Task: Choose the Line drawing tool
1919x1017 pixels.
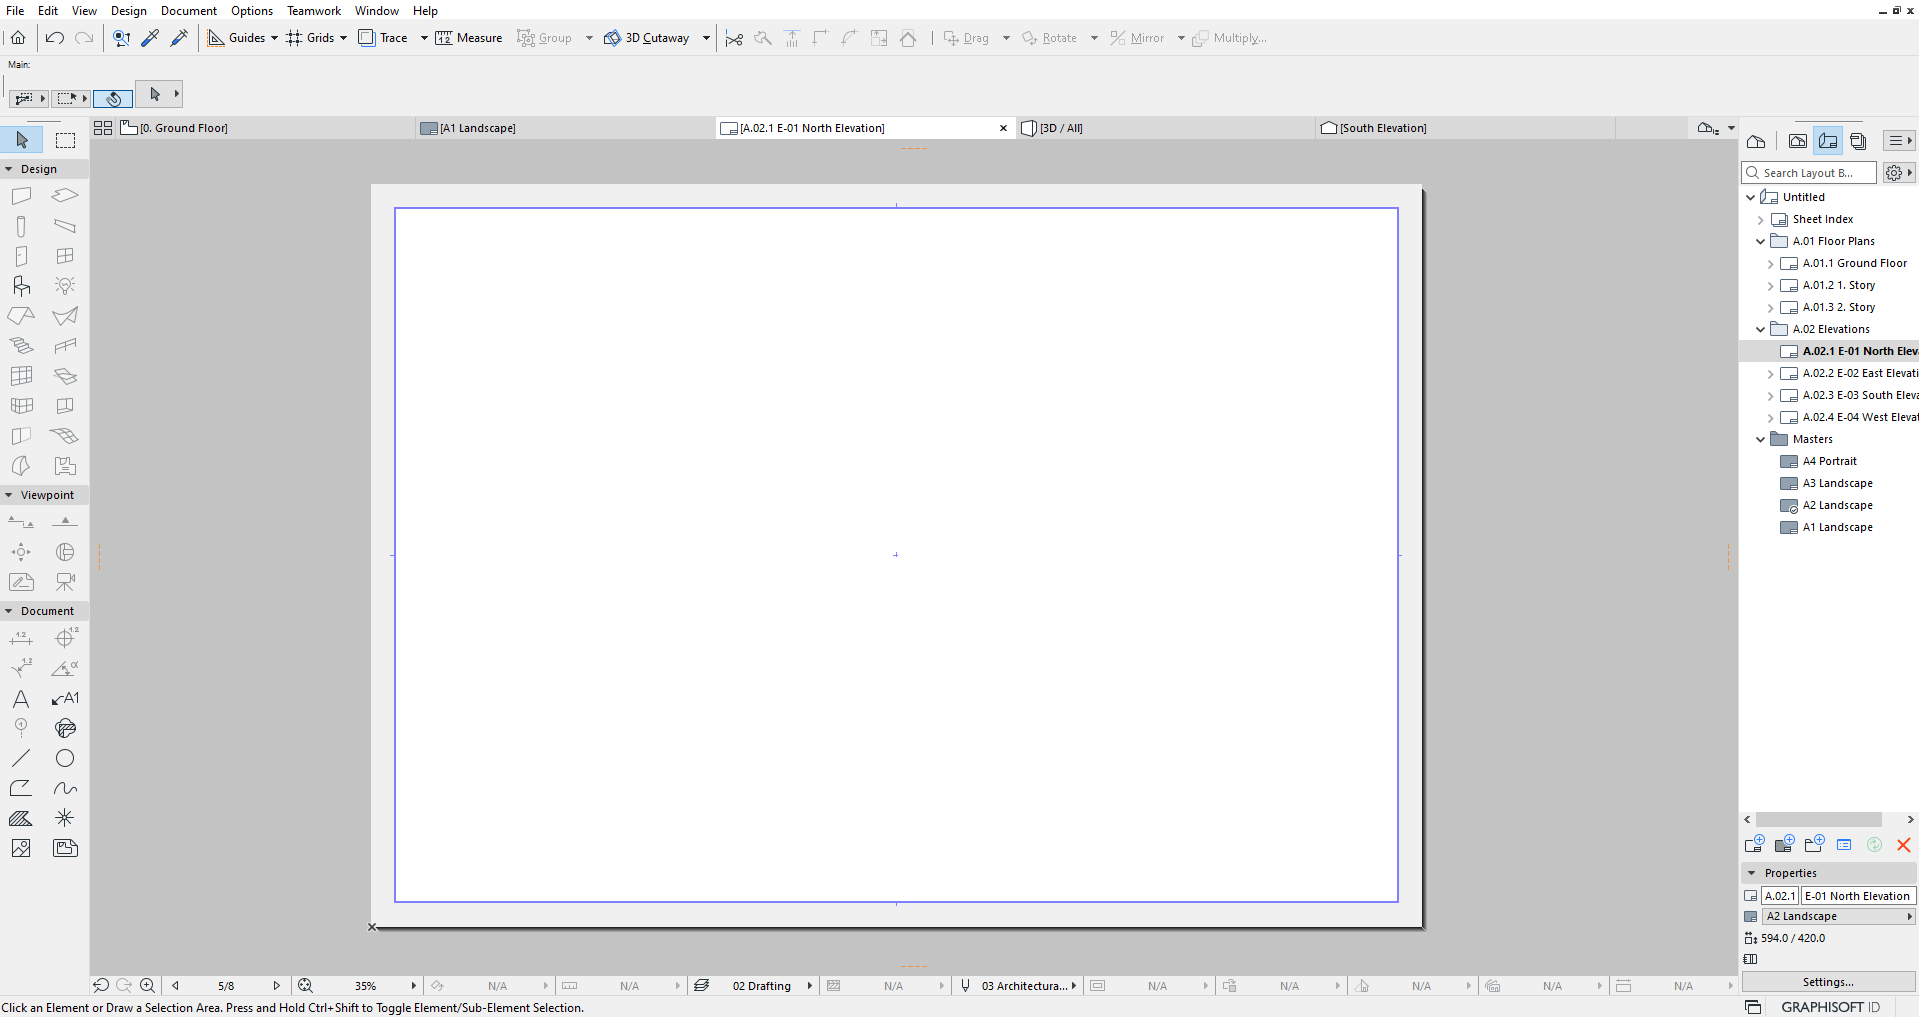Action: [21, 758]
